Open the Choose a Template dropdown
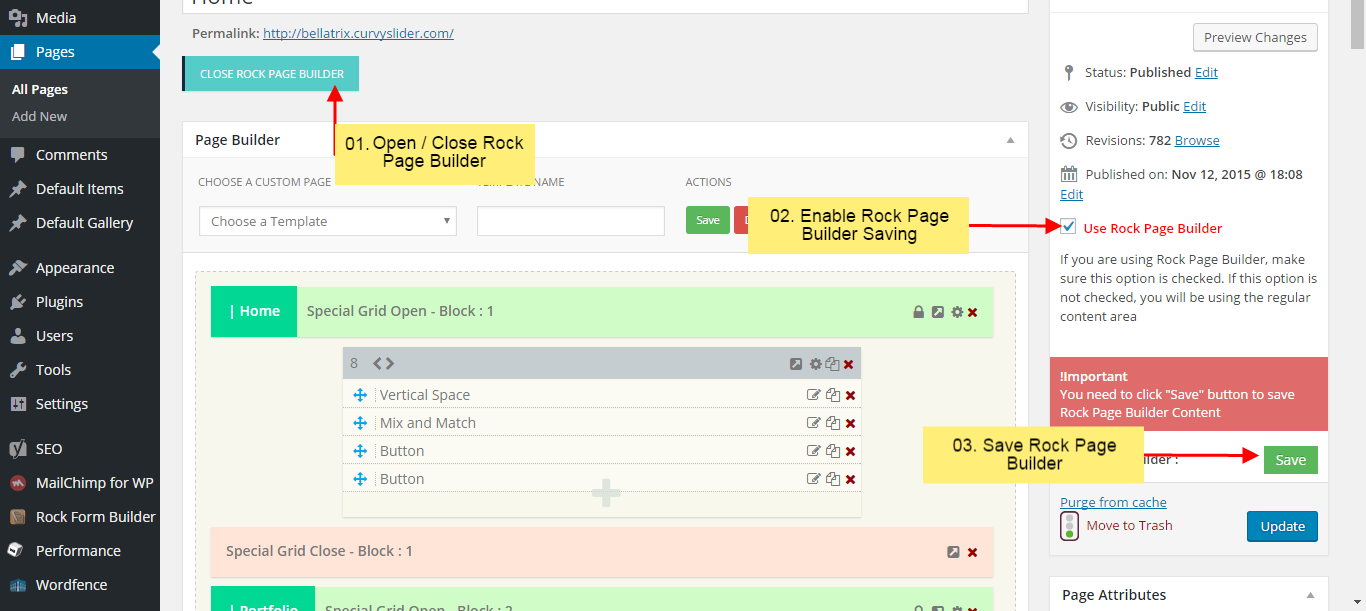The width and height of the screenshot is (1366, 611). [328, 221]
